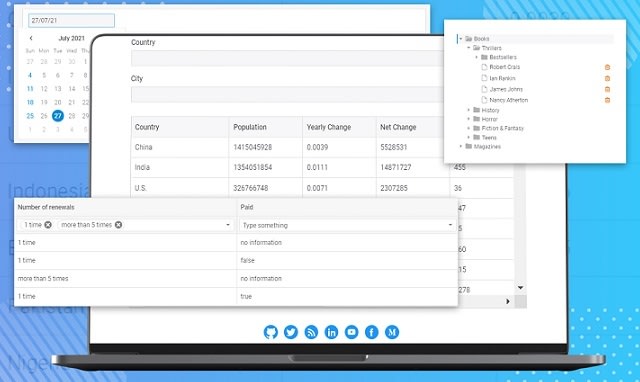Click the Nancy Atherton file icon

(x=484, y=100)
